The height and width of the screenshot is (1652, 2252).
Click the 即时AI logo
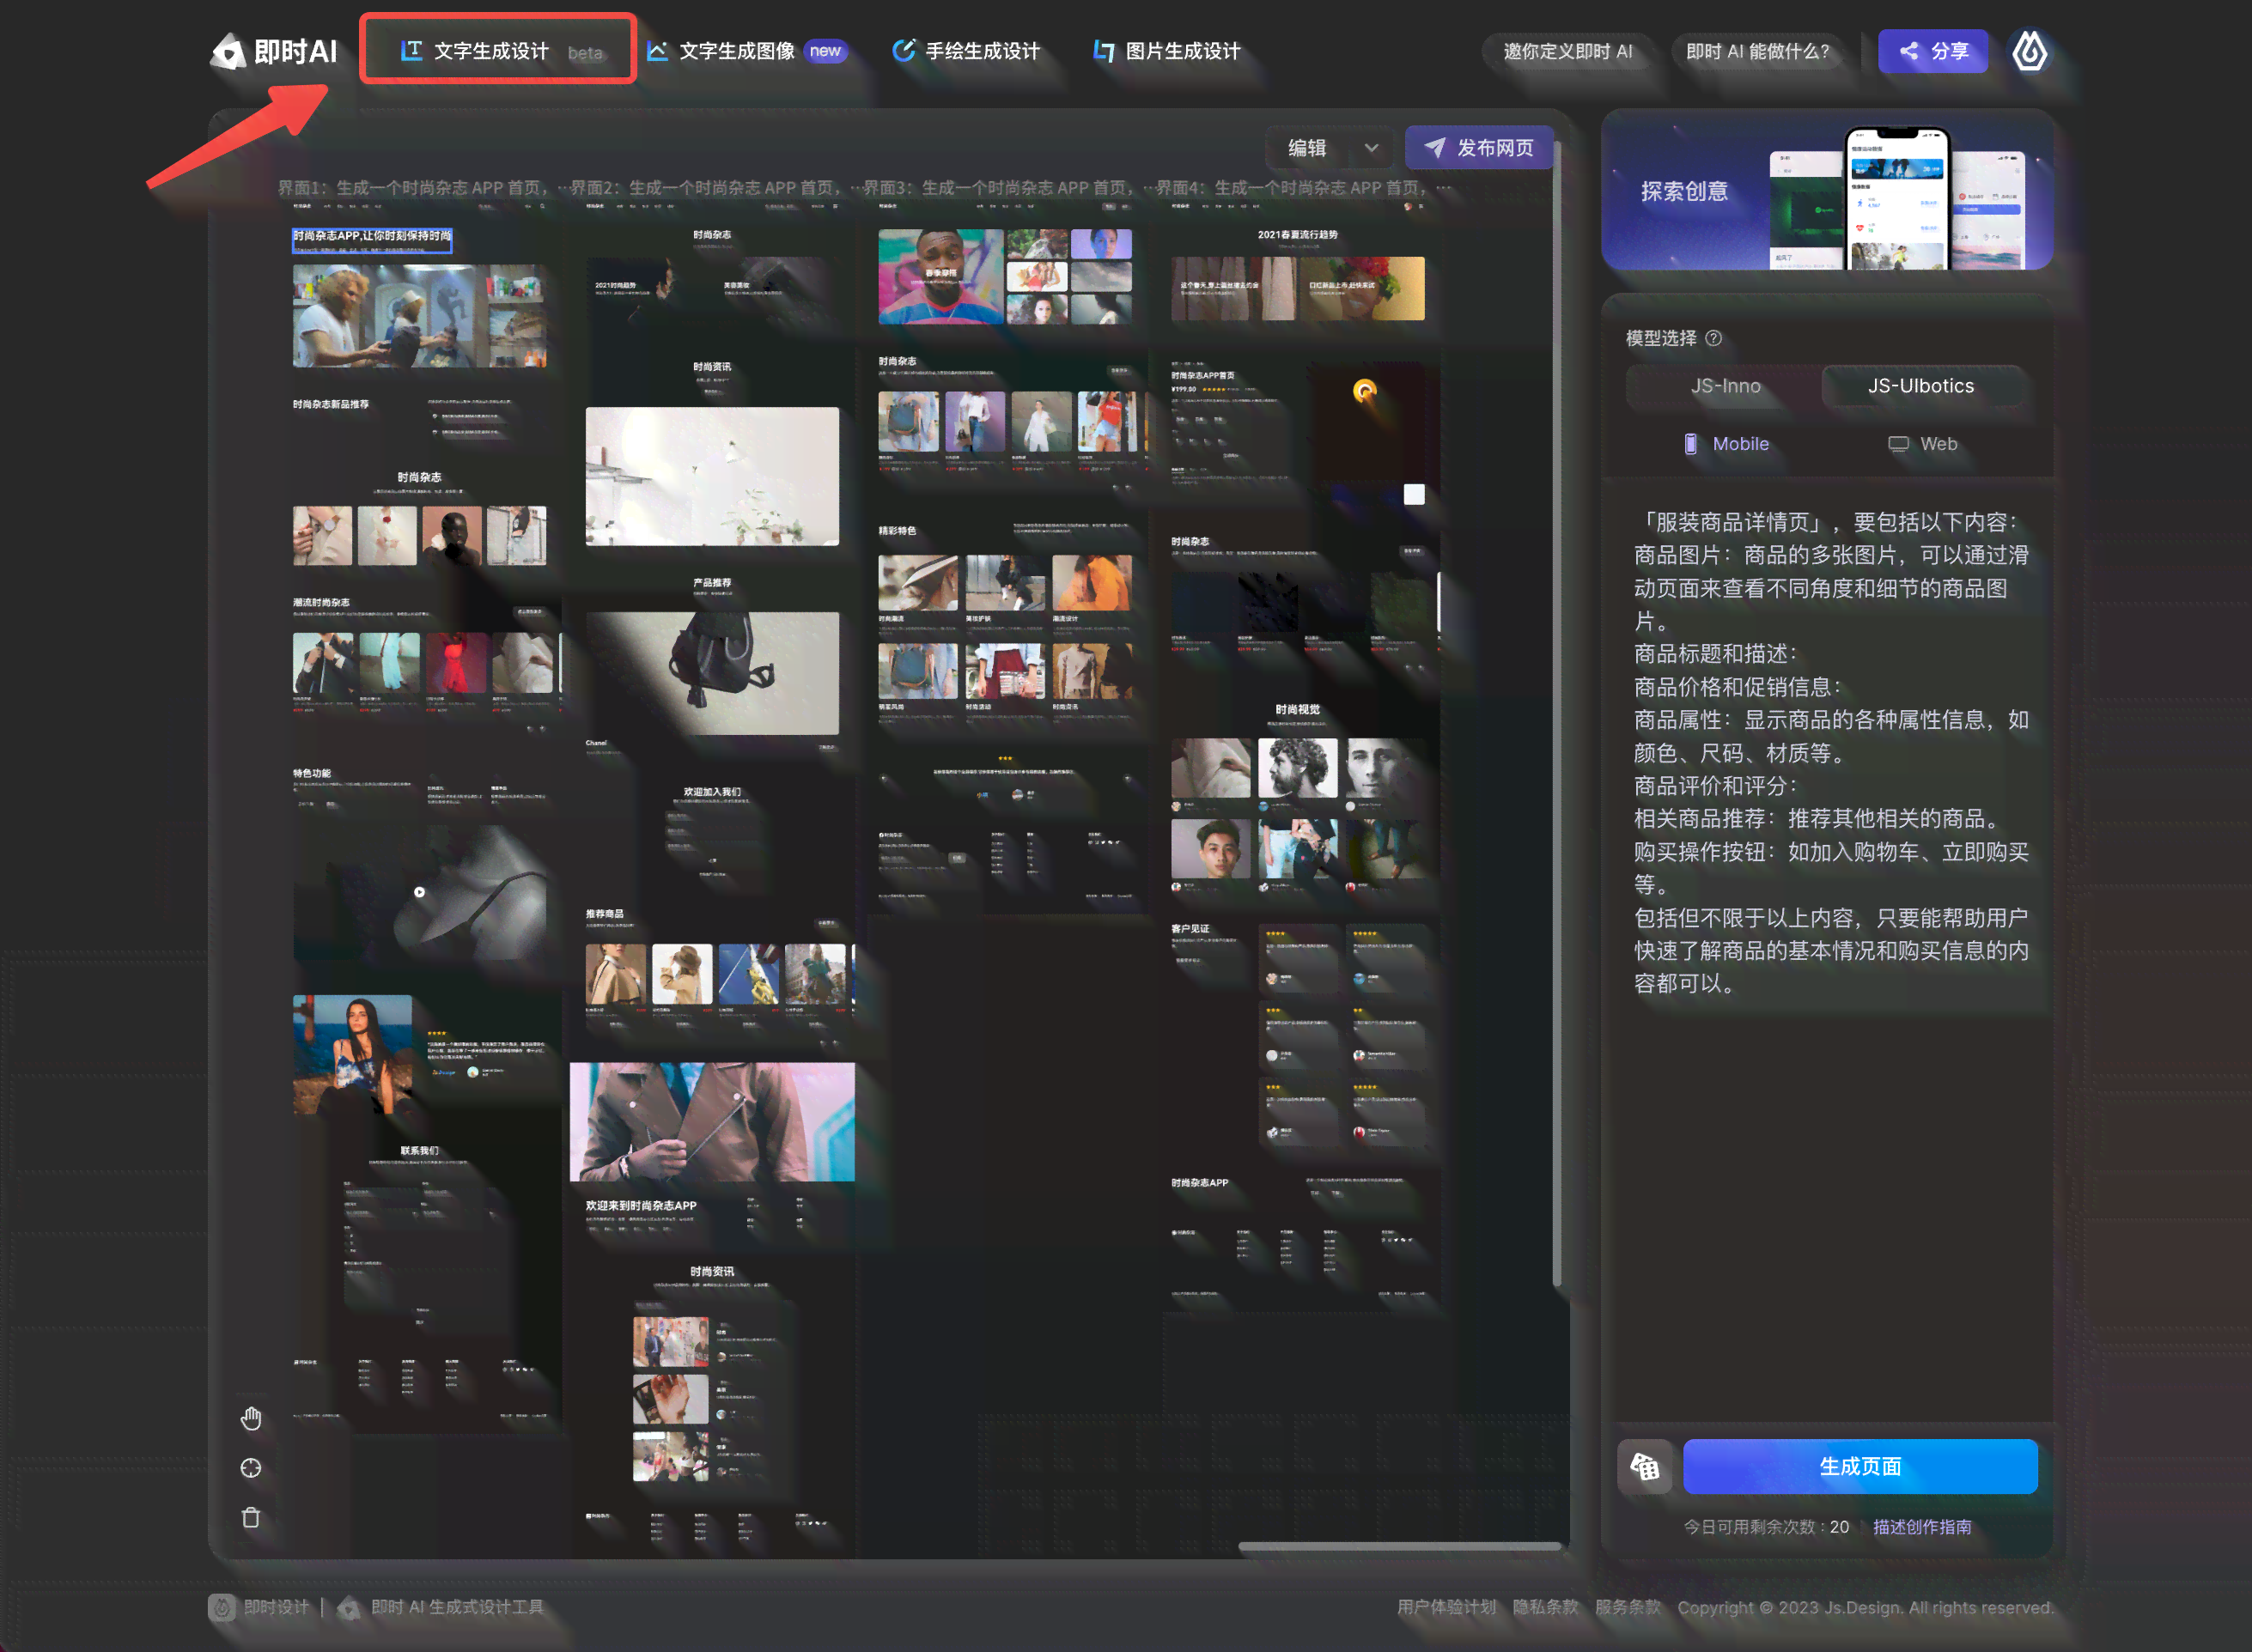click(x=273, y=51)
